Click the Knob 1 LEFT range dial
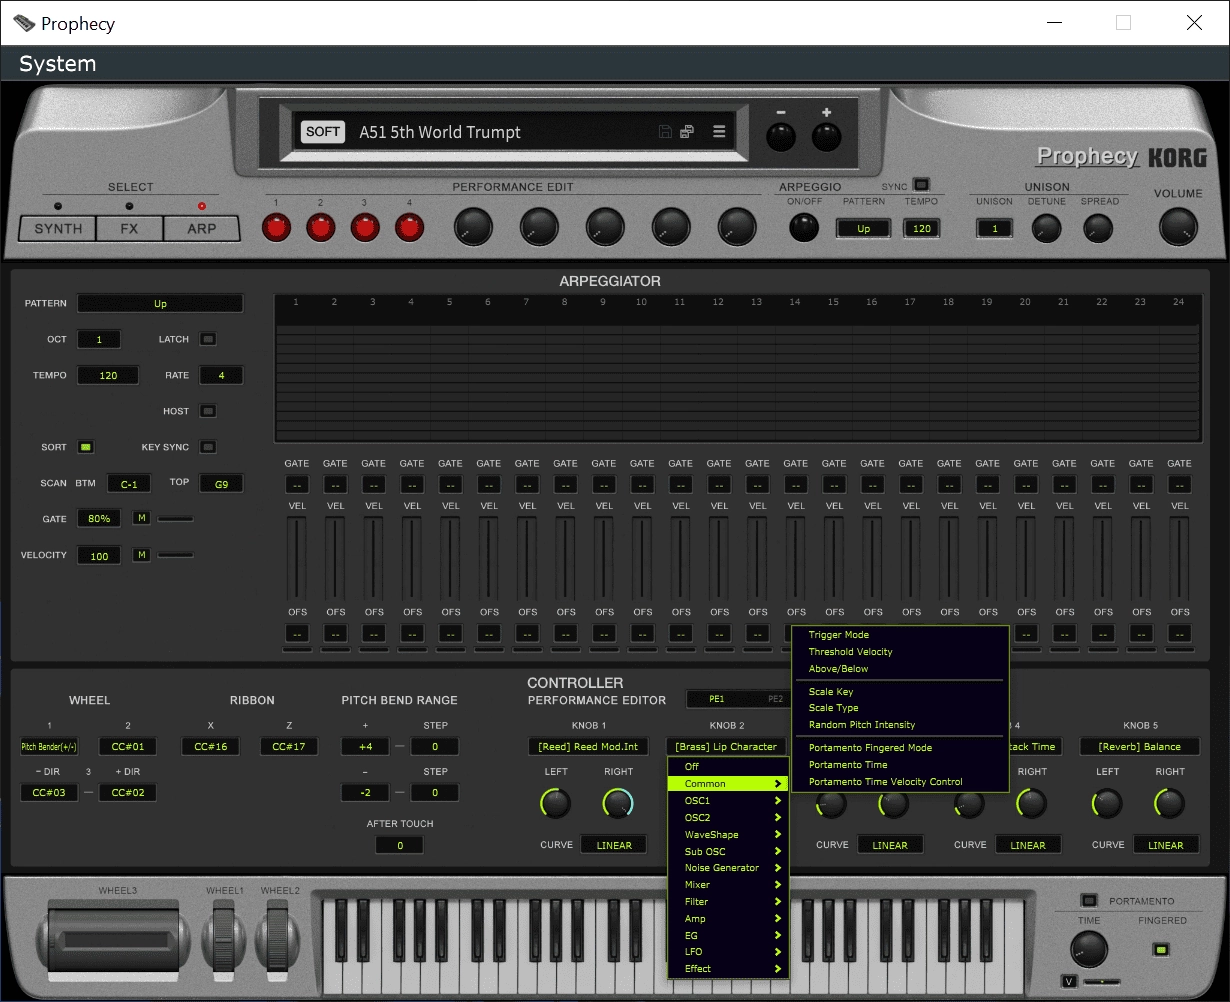The image size is (1230, 1002). pyautogui.click(x=555, y=802)
